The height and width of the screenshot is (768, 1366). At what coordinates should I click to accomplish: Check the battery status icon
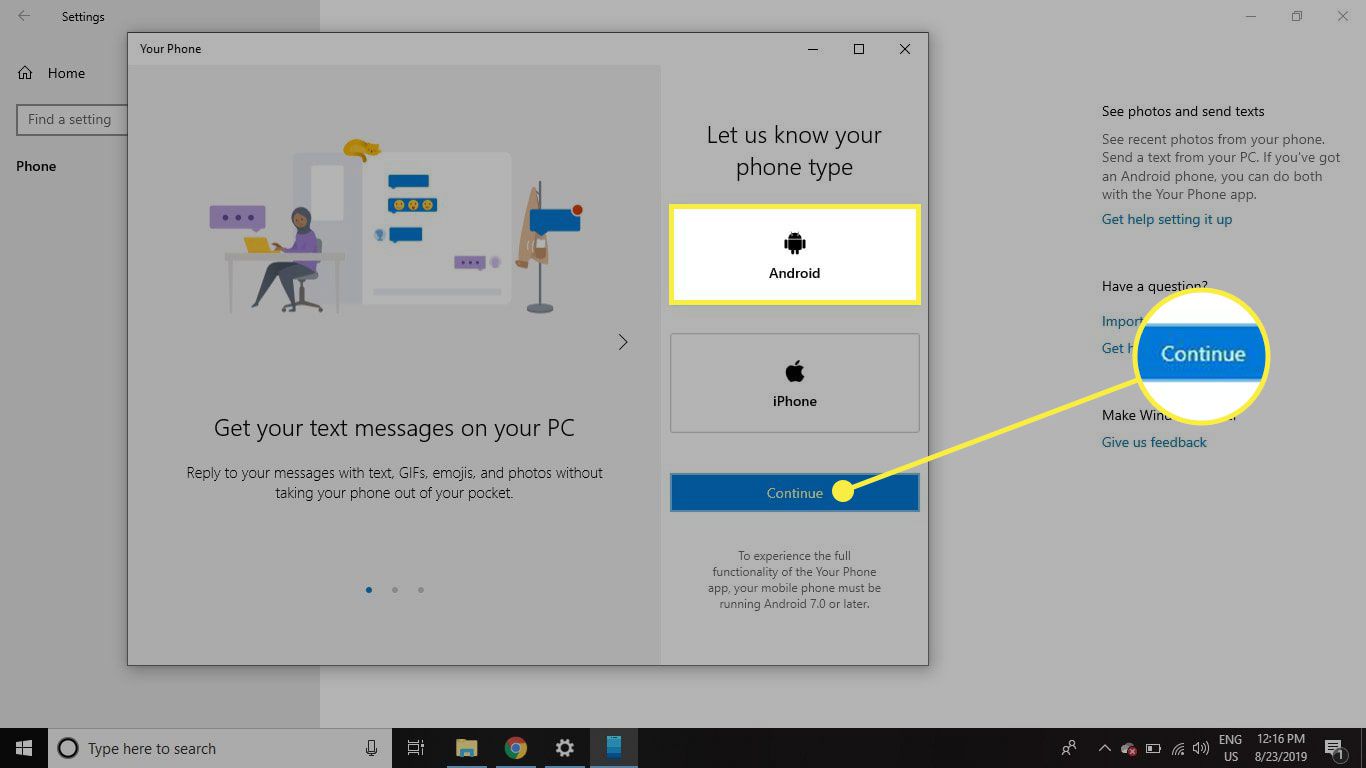[x=1153, y=748]
